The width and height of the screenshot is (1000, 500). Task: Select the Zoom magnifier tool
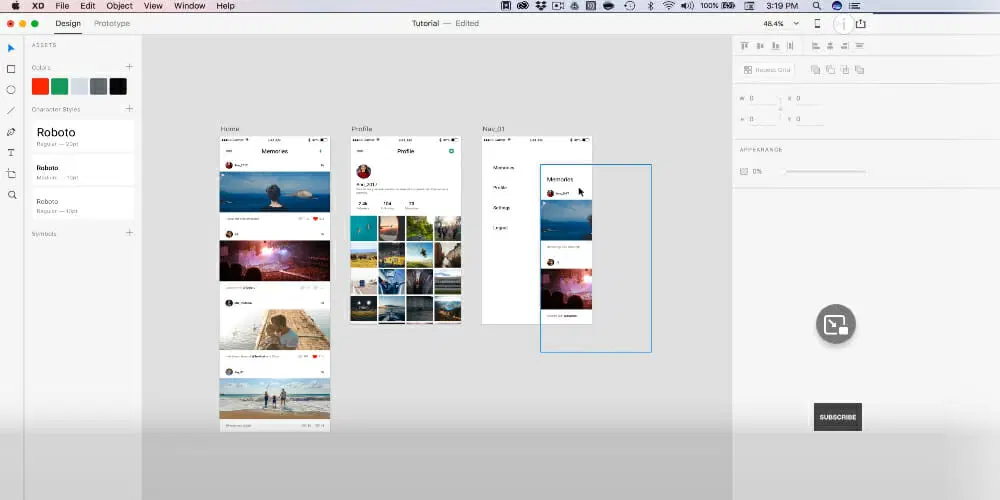[x=11, y=195]
